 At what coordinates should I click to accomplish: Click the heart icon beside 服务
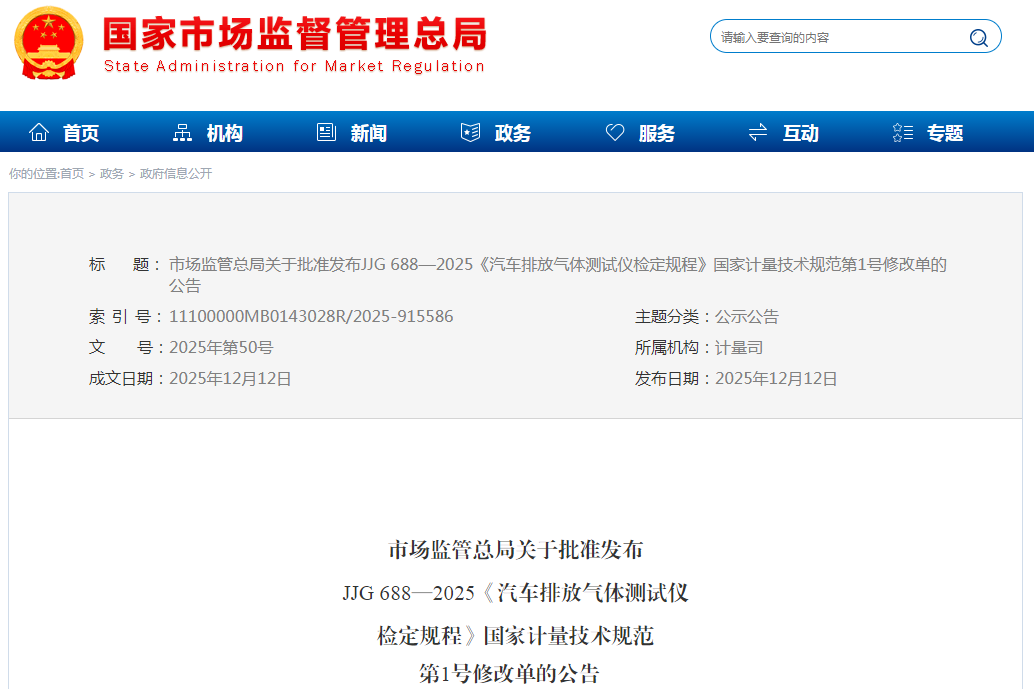tap(615, 132)
